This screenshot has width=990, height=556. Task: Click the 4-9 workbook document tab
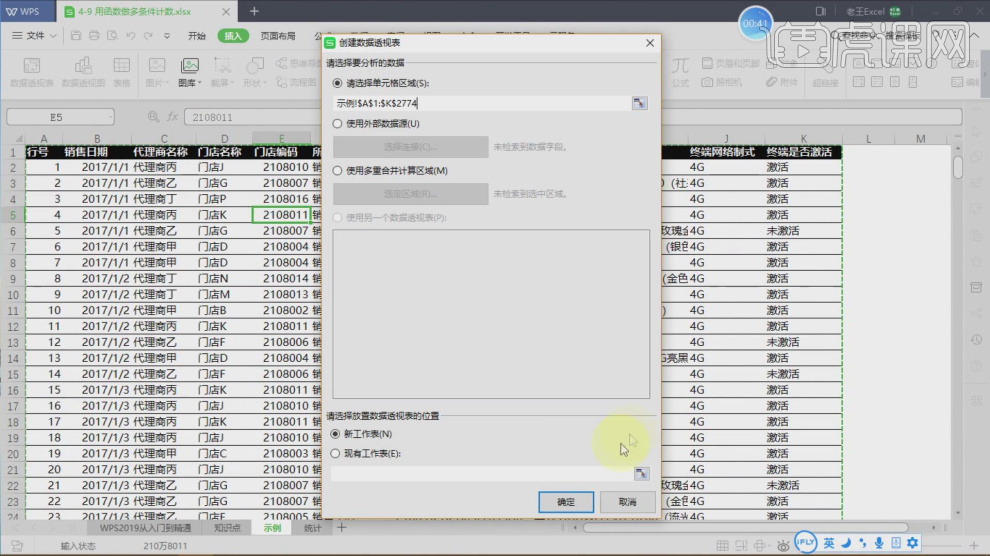[x=145, y=11]
